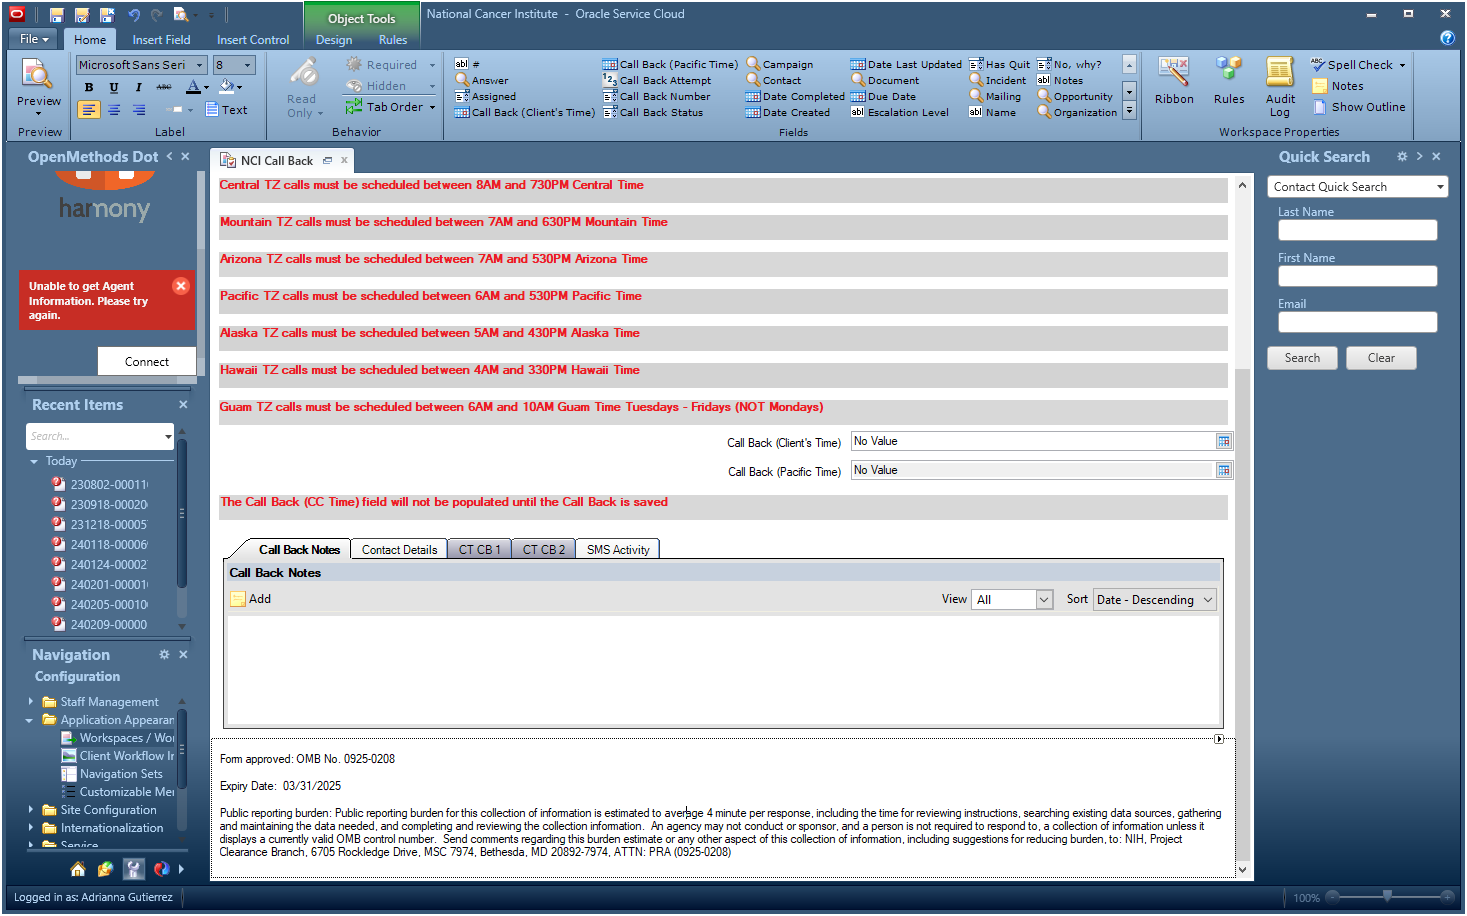Screen dimensions: 1467x916
Task: Insert the Call Back Attempt field
Action: (x=657, y=81)
